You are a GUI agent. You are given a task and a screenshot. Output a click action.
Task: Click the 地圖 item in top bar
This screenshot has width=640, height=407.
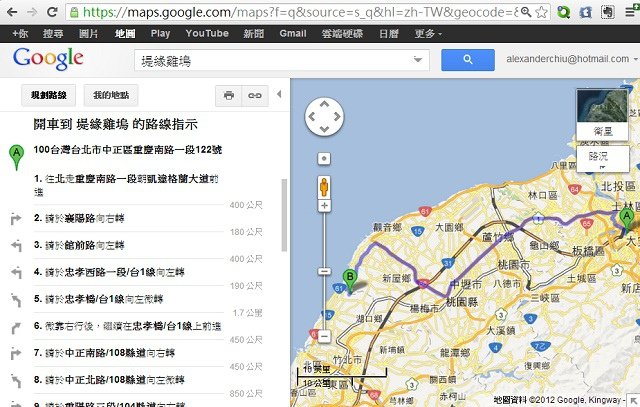click(x=125, y=33)
